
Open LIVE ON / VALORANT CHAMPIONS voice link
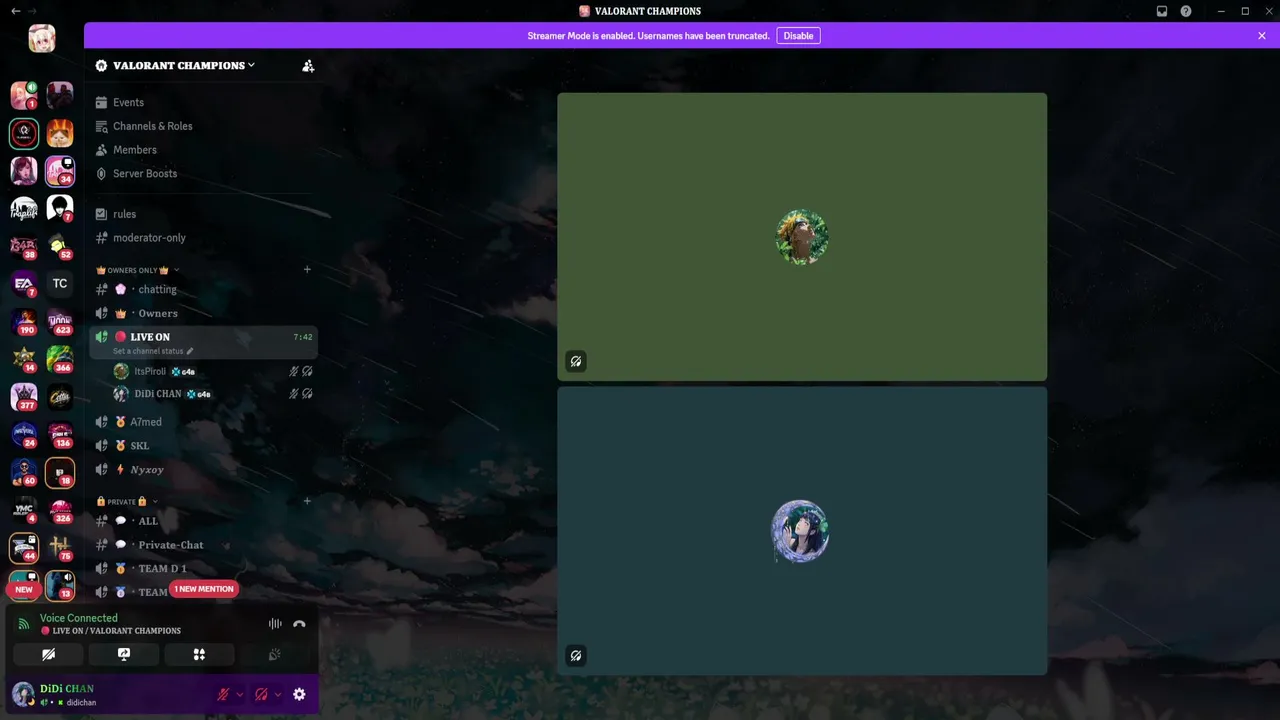[111, 631]
